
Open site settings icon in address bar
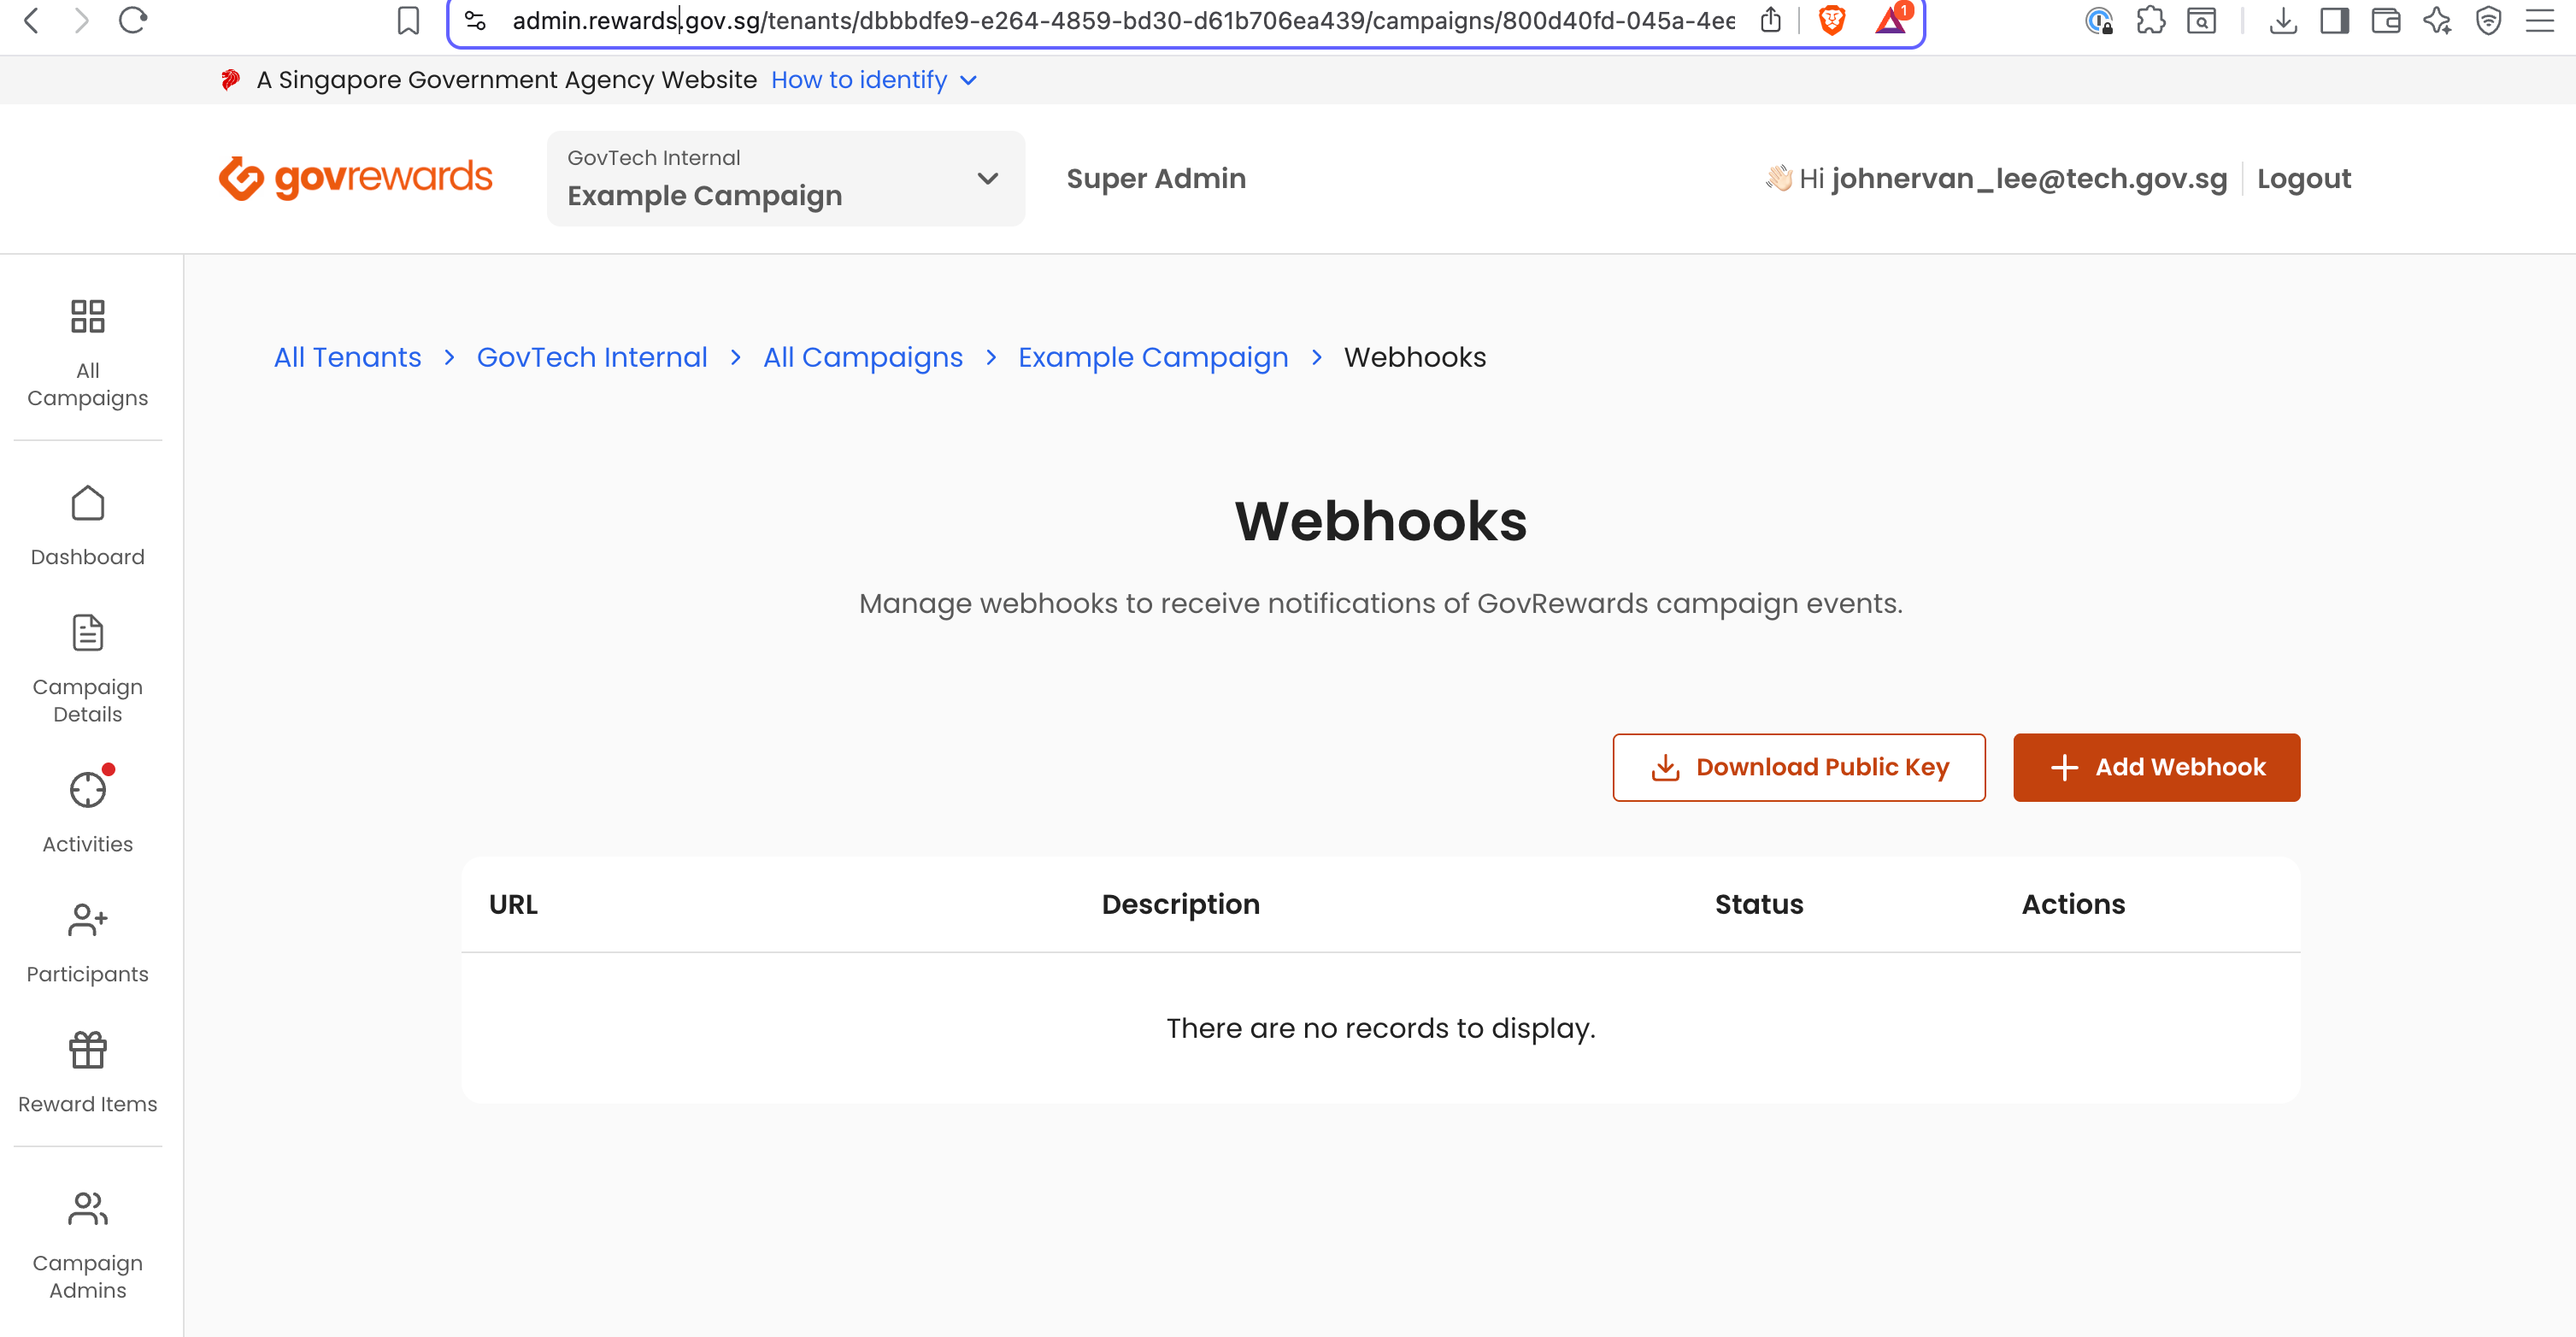(475, 20)
